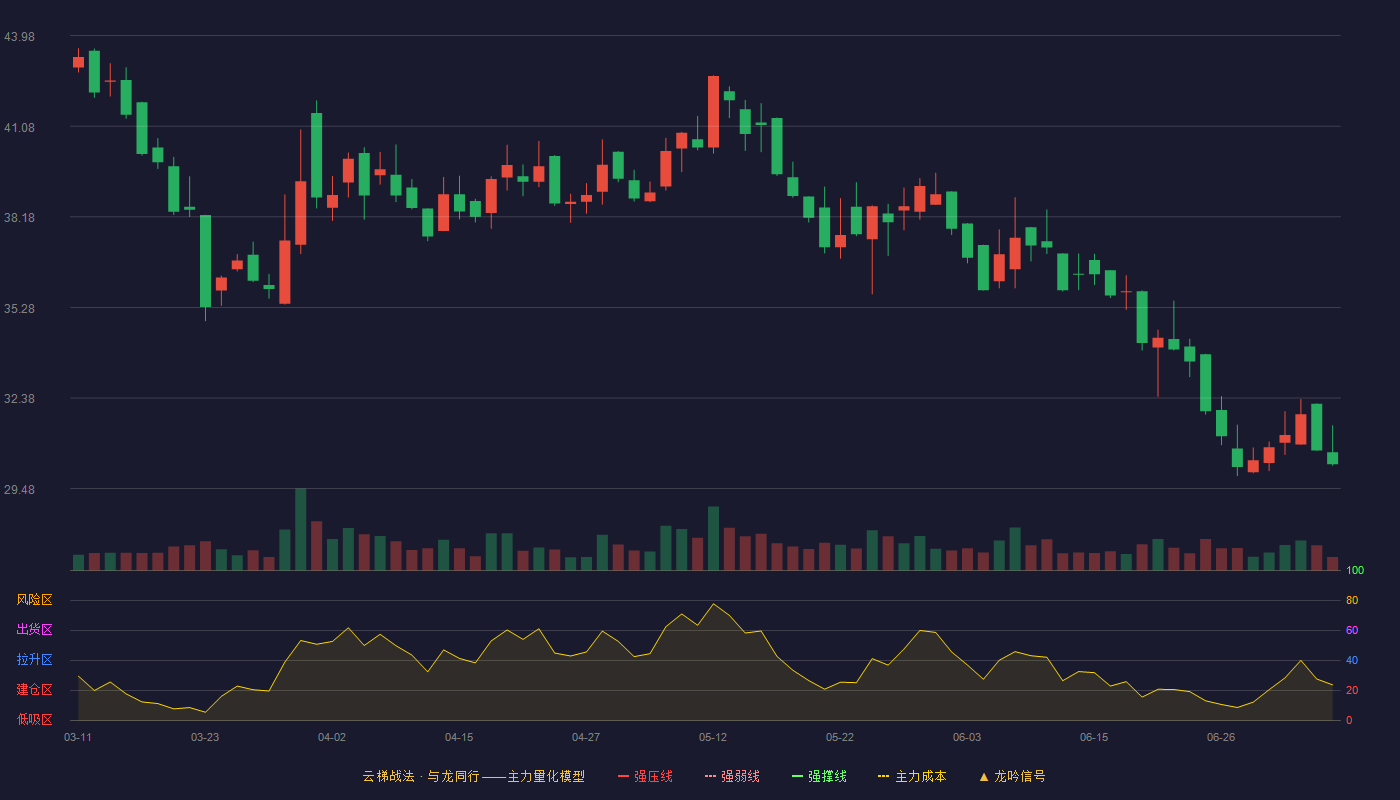Click the blue 40 indicator axis value
This screenshot has height=800, width=1400.
pos(1352,660)
